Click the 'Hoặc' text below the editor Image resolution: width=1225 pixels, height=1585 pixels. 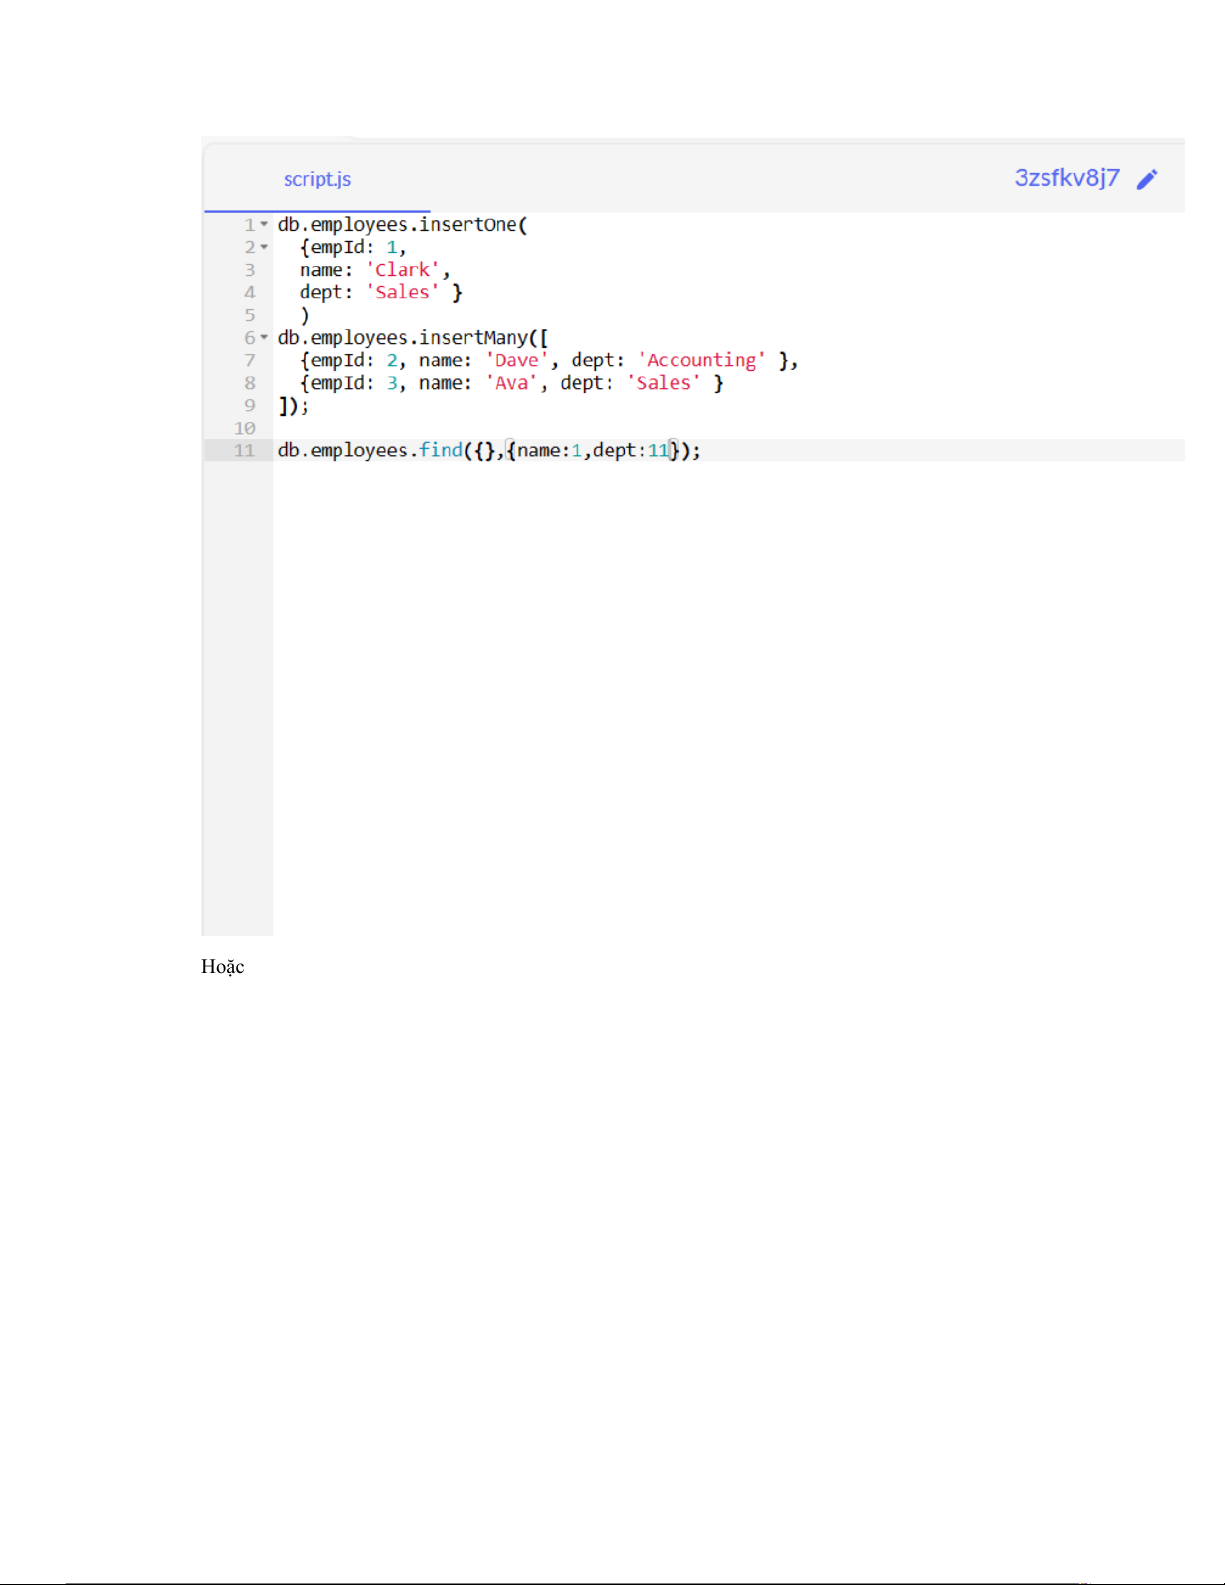pyautogui.click(x=222, y=967)
